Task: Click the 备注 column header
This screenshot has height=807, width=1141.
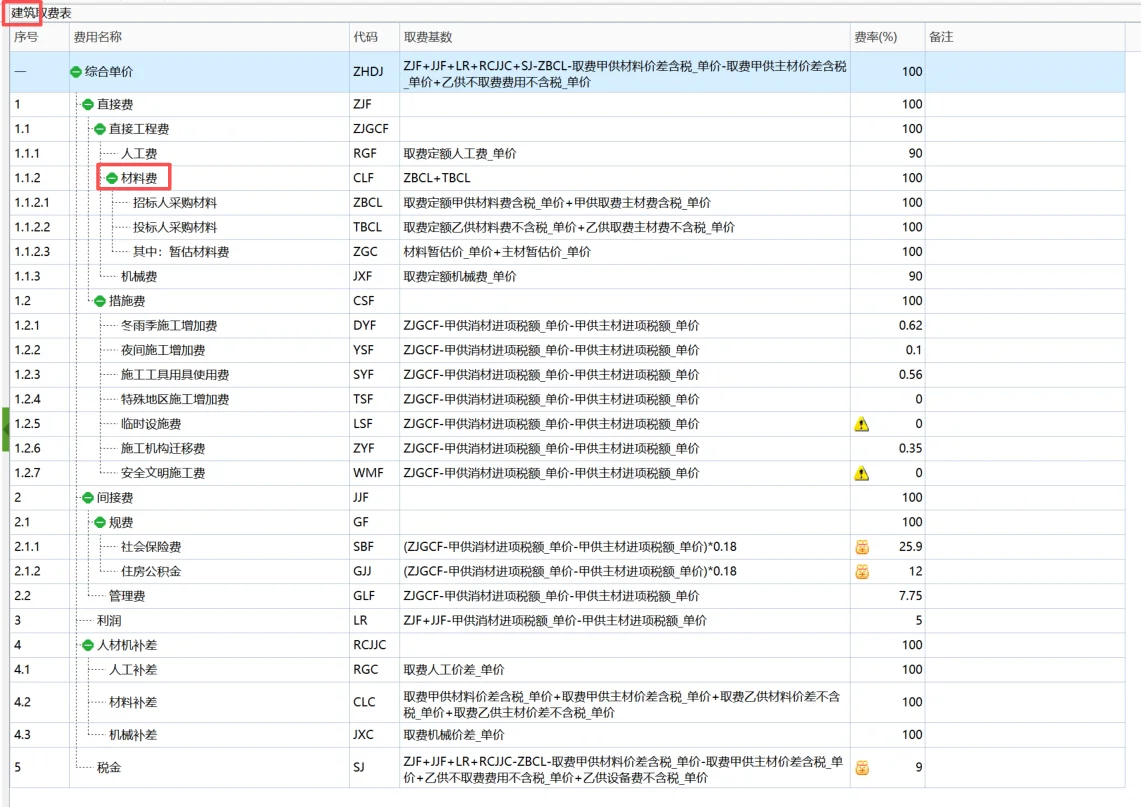Action: point(1025,36)
